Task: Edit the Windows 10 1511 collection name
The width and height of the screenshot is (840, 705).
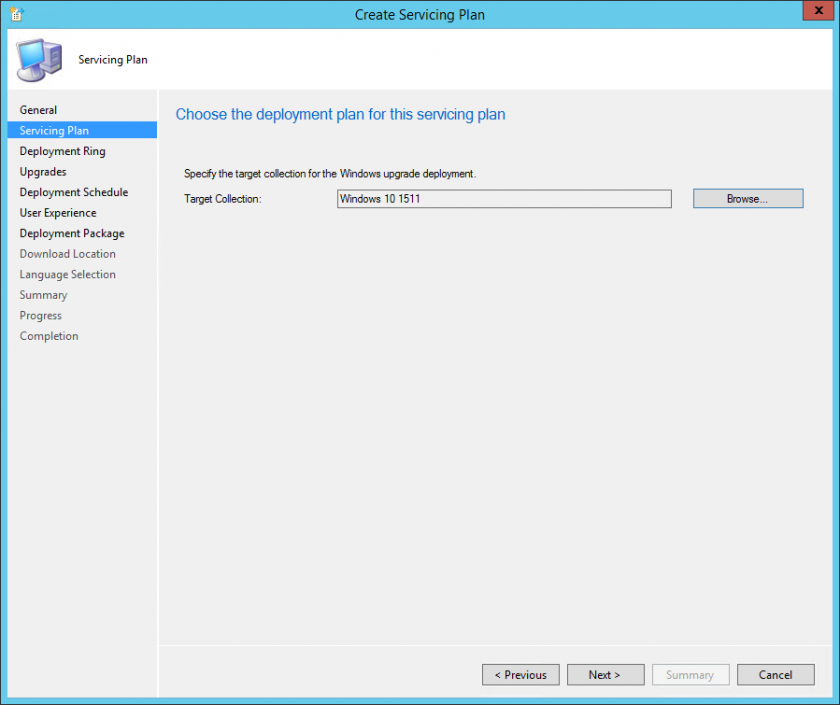Action: point(504,199)
